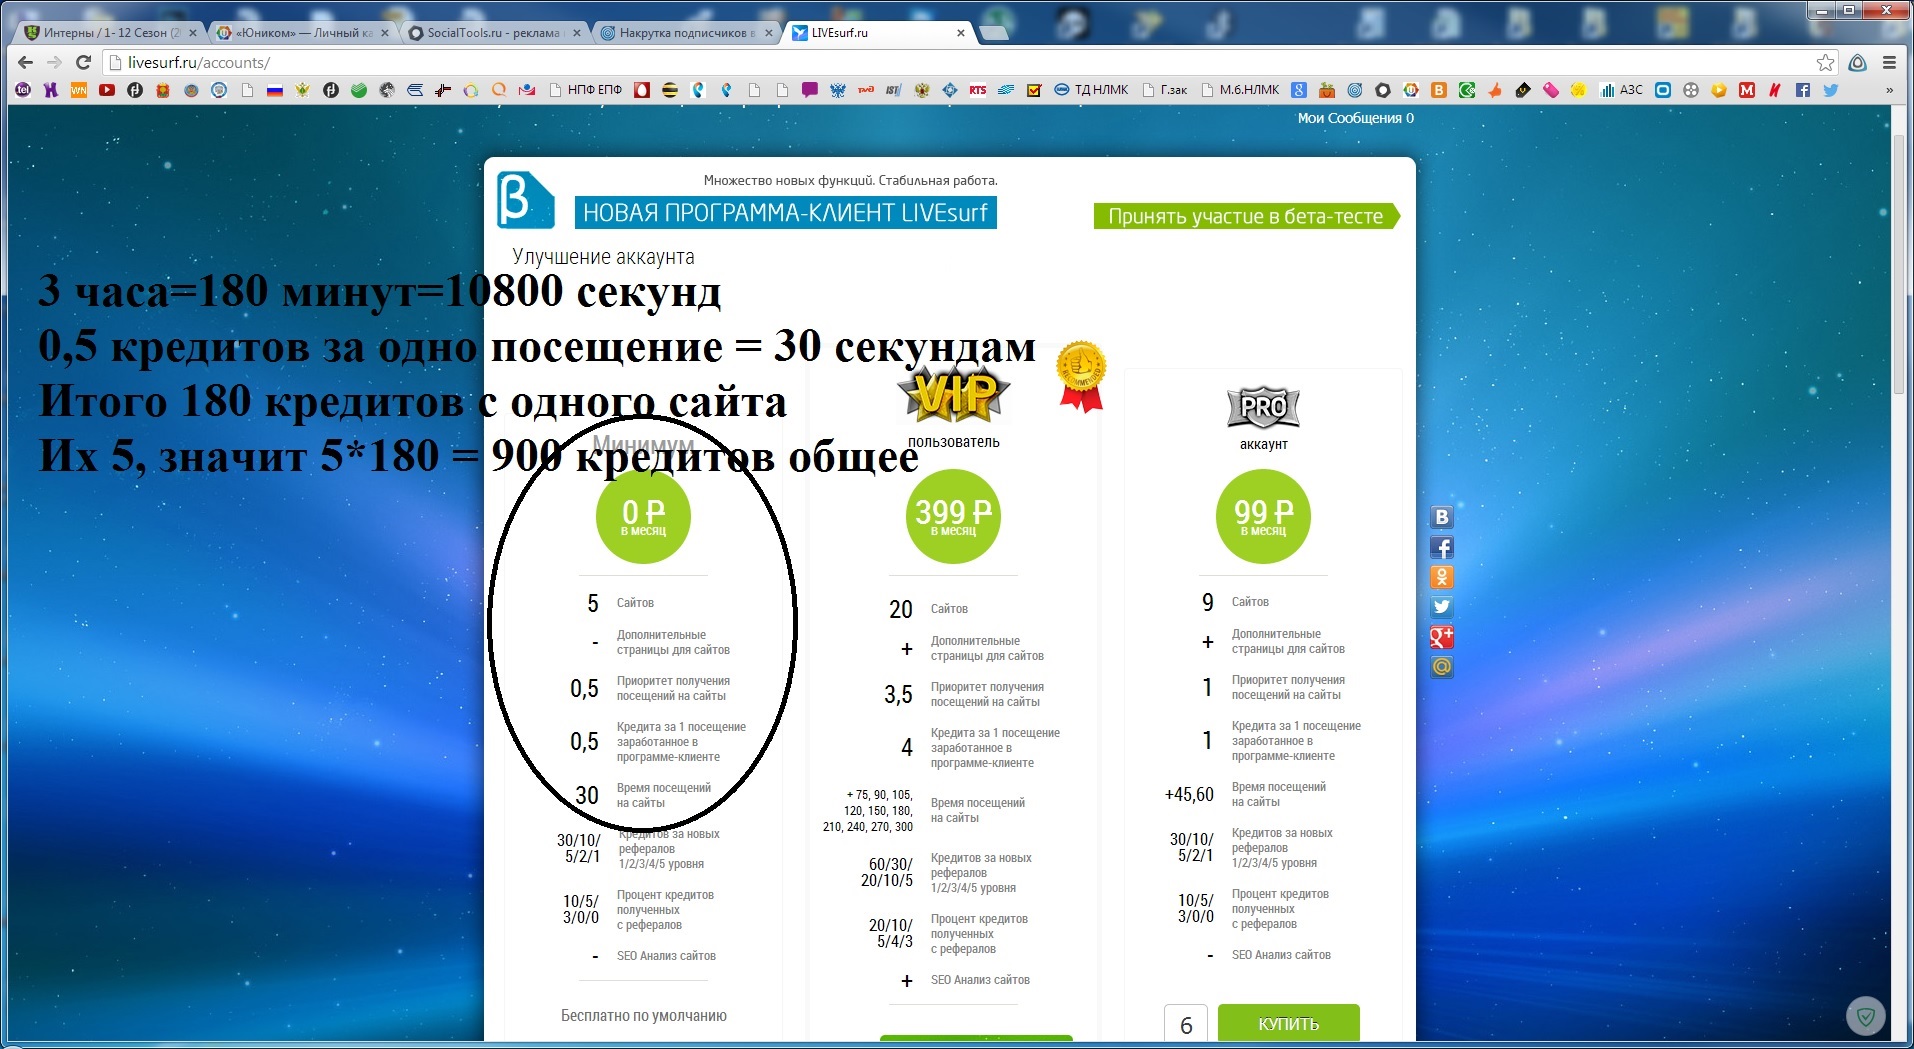Open the YouTube bookmark icon
The image size is (1914, 1049).
pos(107,90)
